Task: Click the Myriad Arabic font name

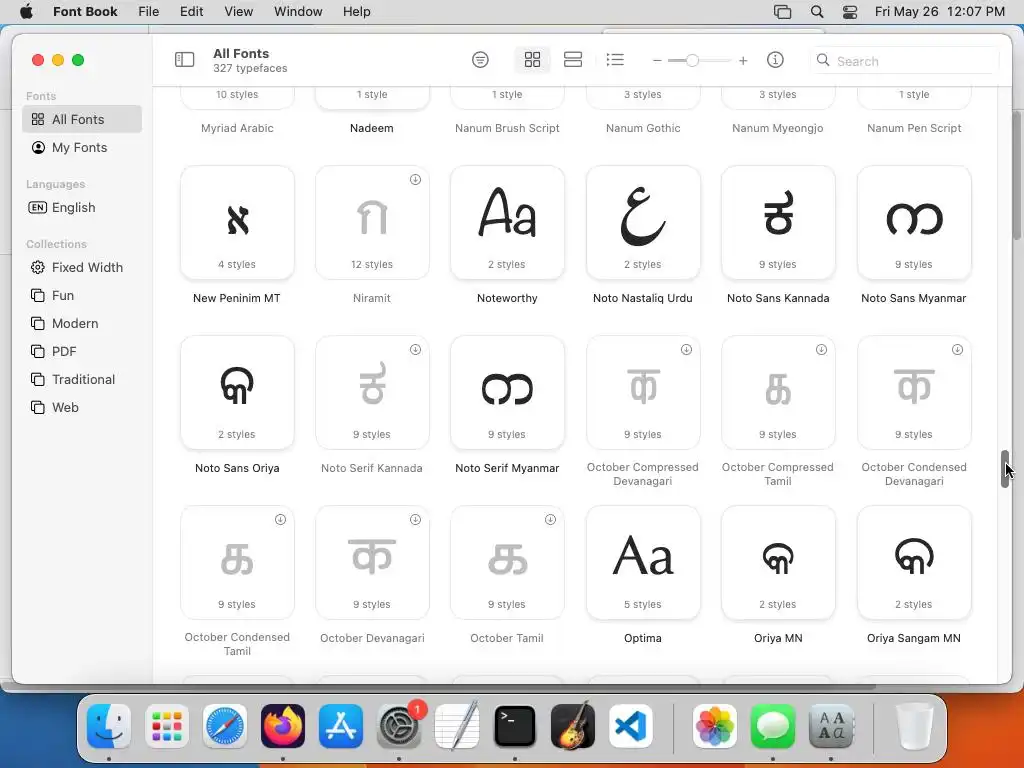Action: pyautogui.click(x=237, y=128)
